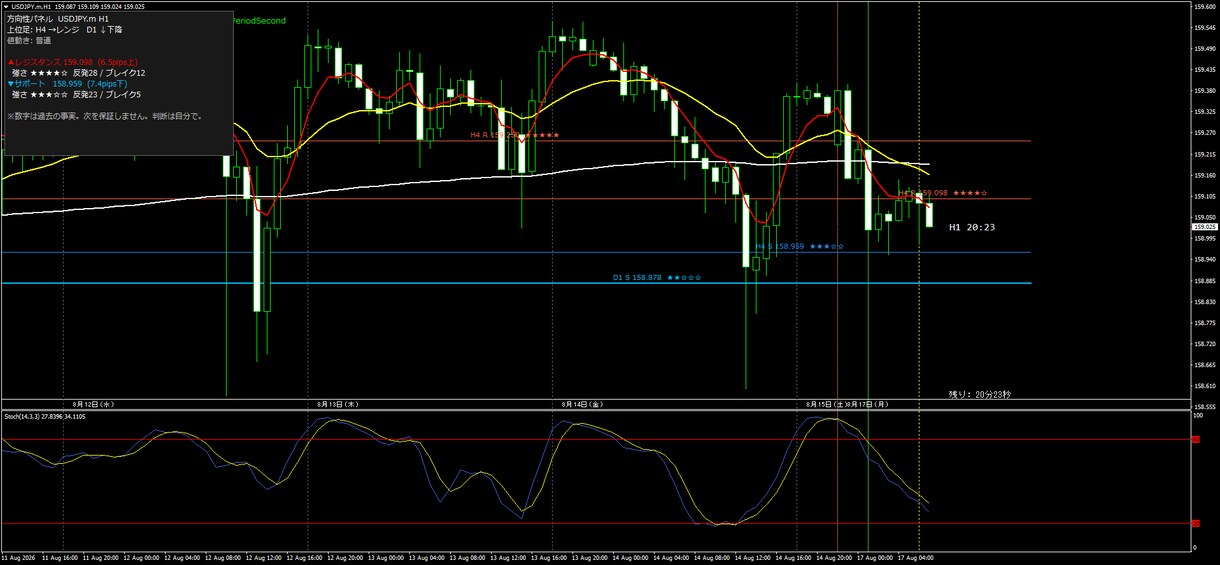Select the H4 R 159.098 resistance label
The image size is (1220, 565).
[943, 193]
